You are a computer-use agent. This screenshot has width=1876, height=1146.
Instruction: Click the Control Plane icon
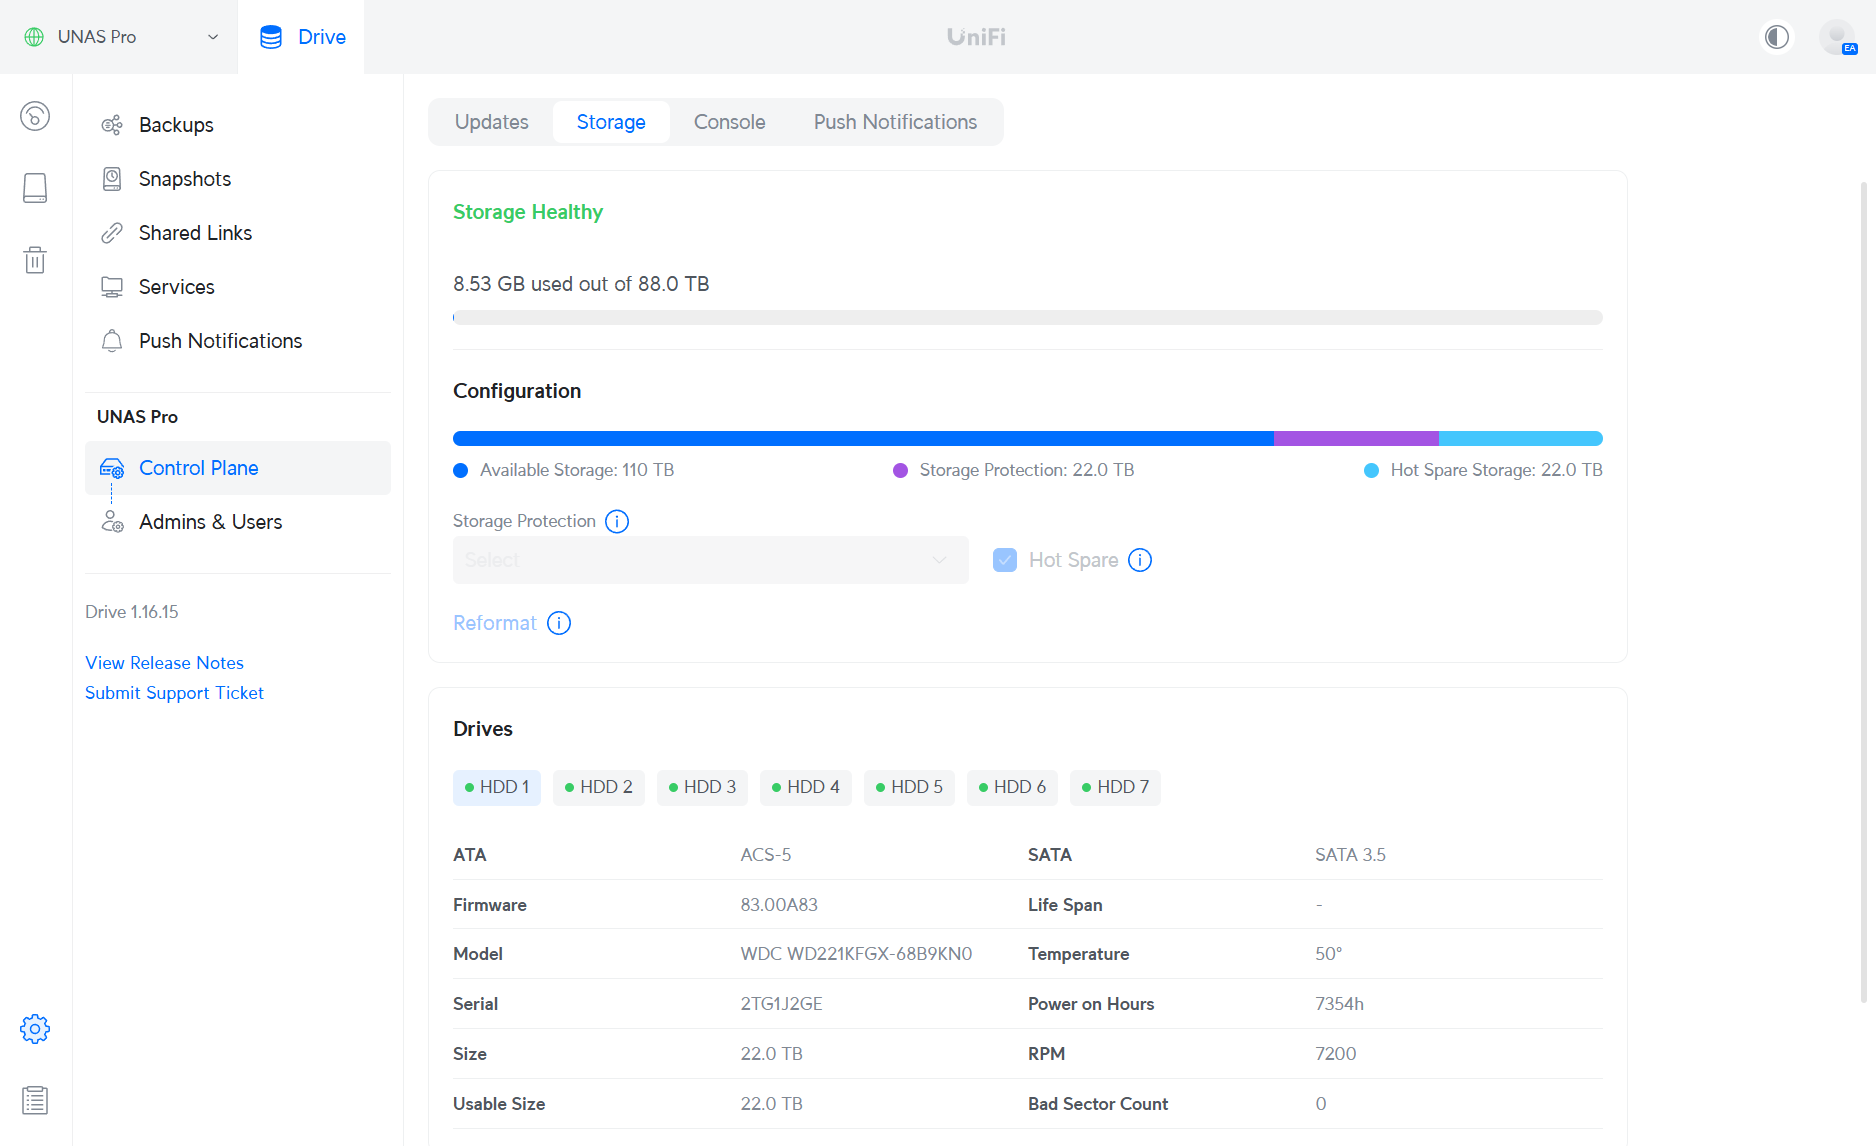click(x=112, y=468)
